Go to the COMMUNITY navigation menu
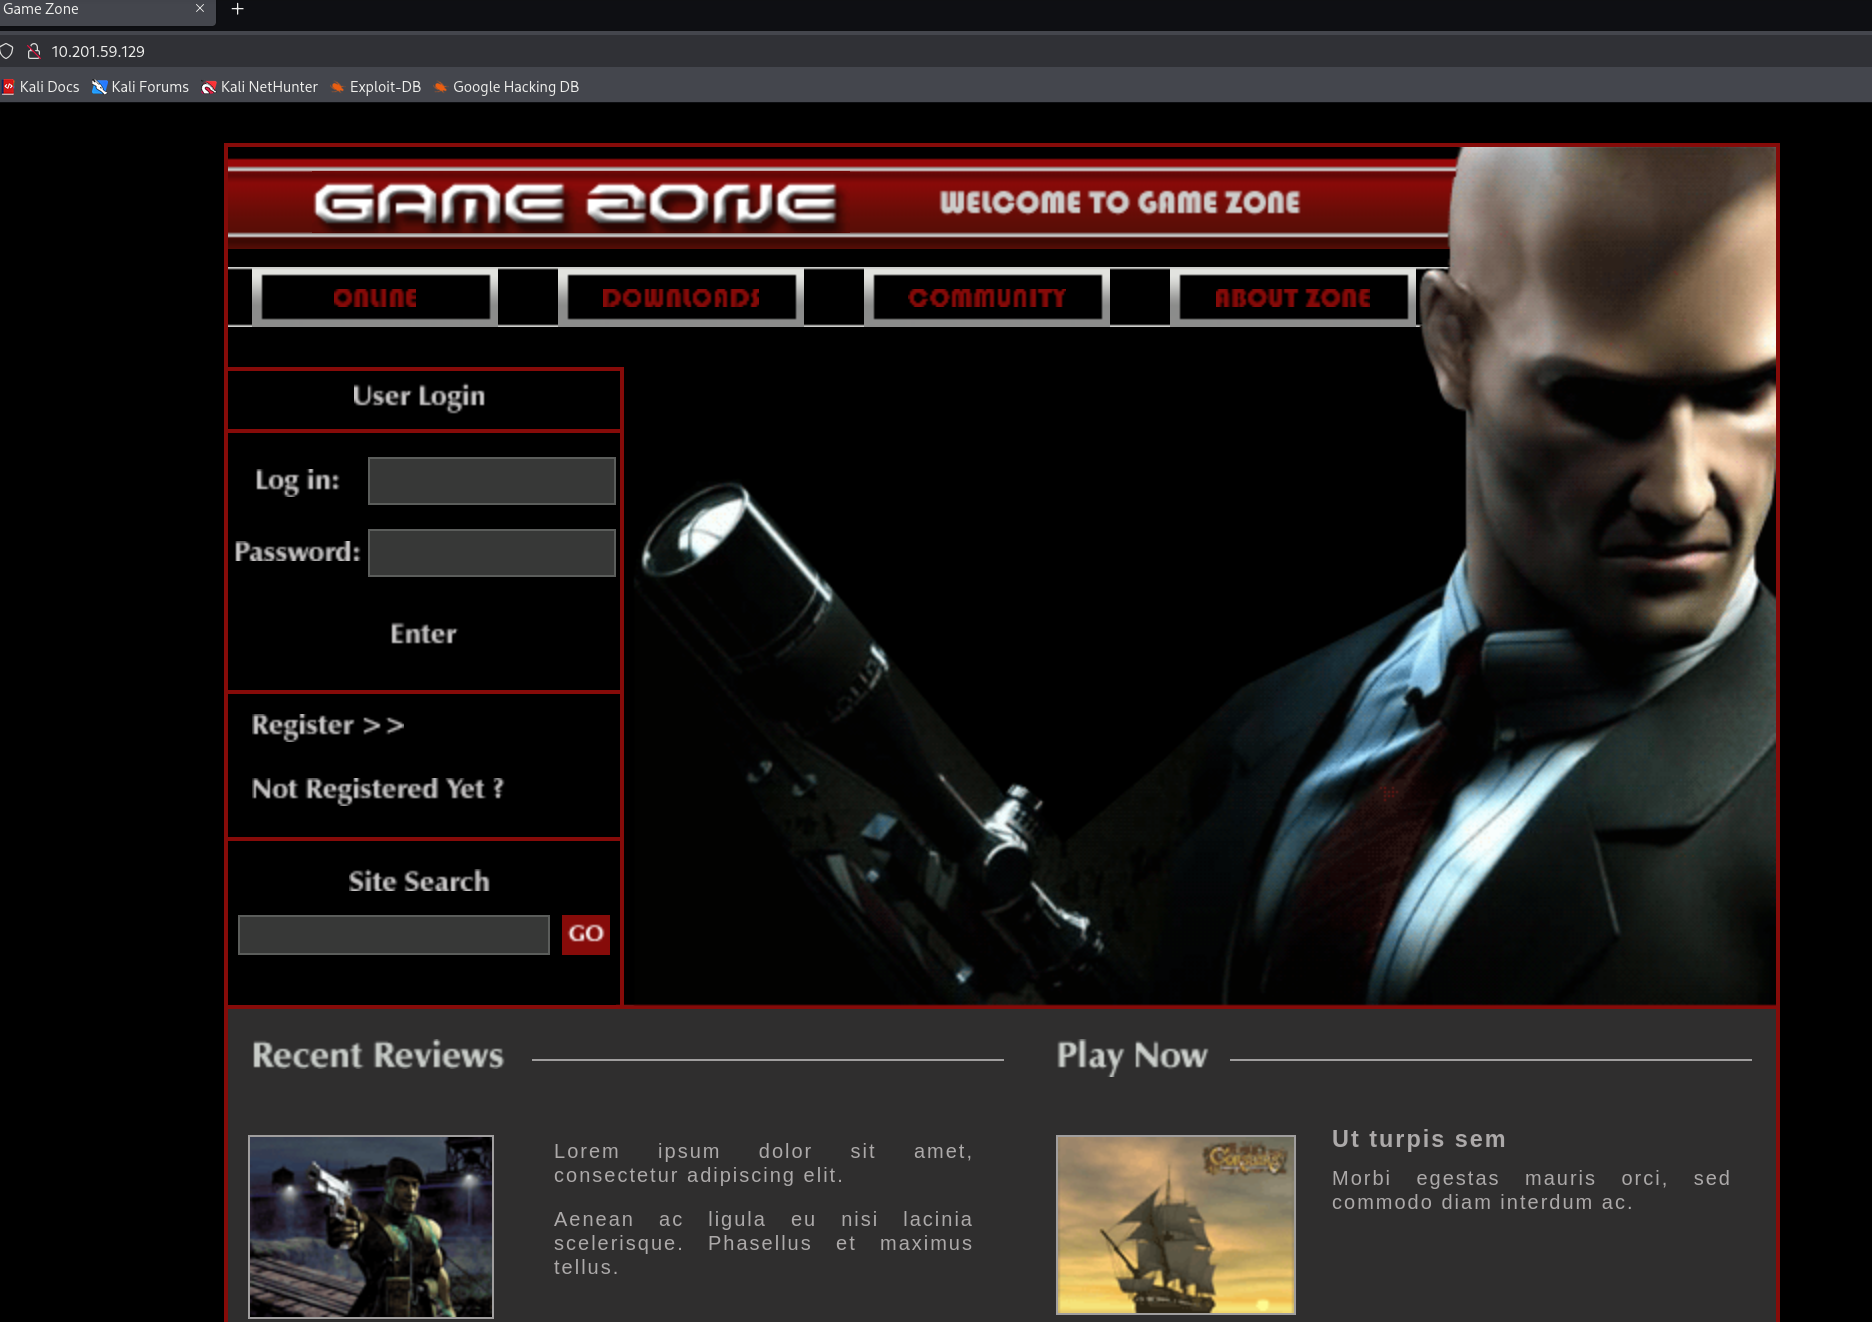This screenshot has width=1872, height=1322. coord(987,298)
